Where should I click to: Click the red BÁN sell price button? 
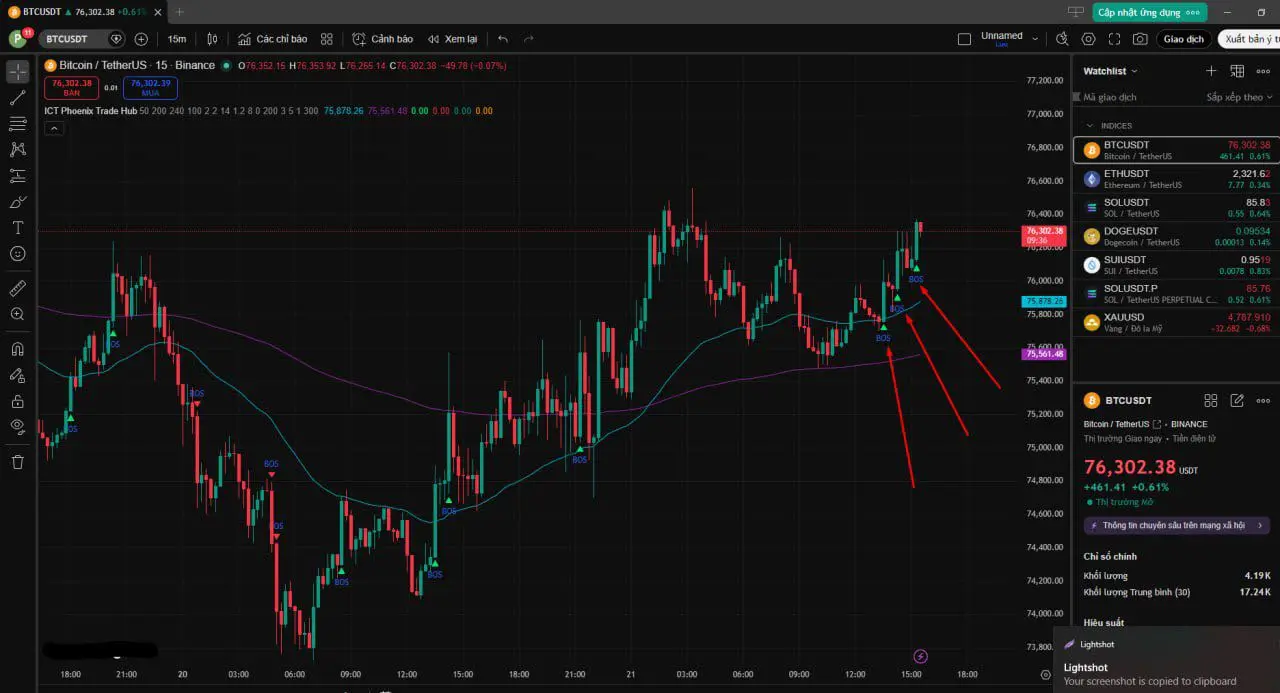pyautogui.click(x=72, y=88)
